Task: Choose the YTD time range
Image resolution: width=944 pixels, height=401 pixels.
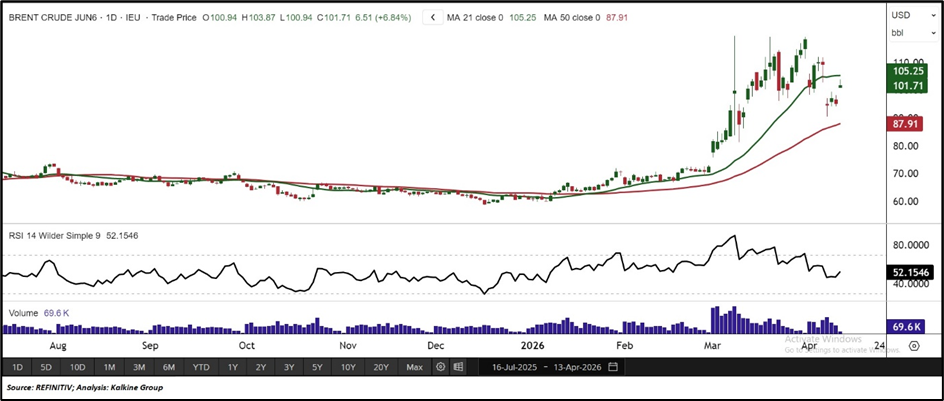Action: pyautogui.click(x=201, y=367)
